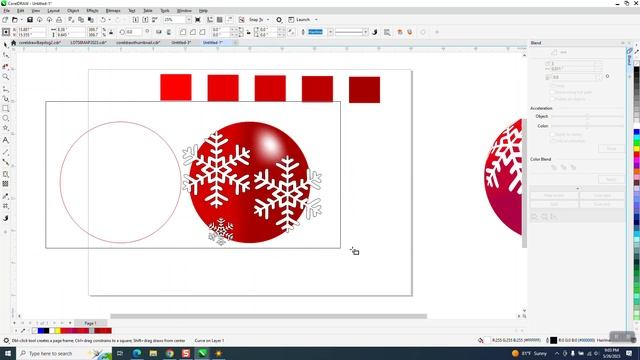Click the Copy icon
The image size is (640, 360).
point(81,20)
